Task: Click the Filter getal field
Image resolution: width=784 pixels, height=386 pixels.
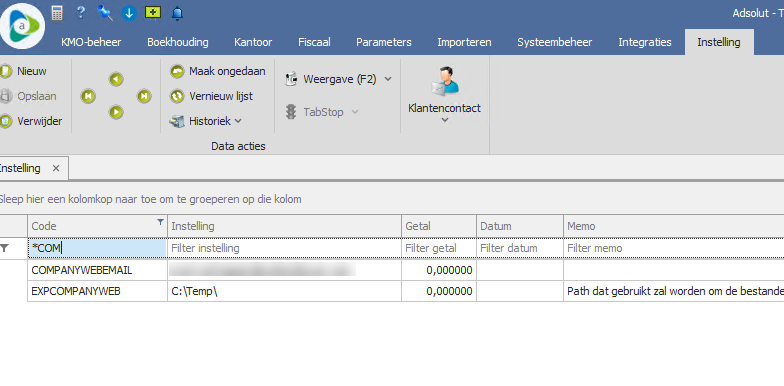Action: pos(438,248)
